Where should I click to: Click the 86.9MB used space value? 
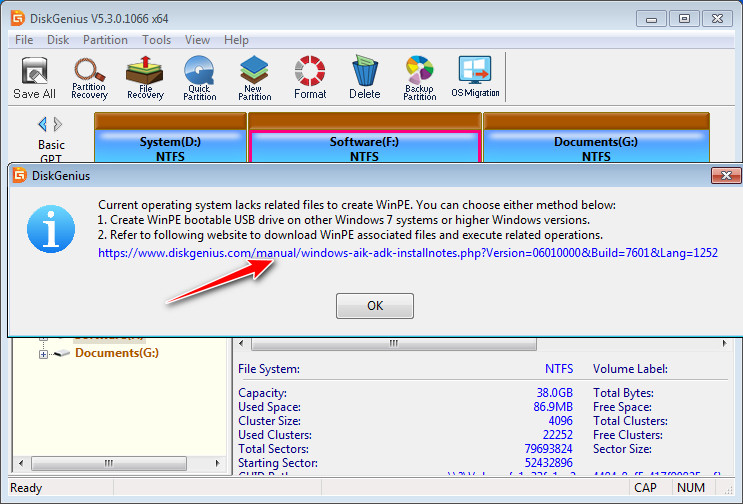click(x=553, y=407)
